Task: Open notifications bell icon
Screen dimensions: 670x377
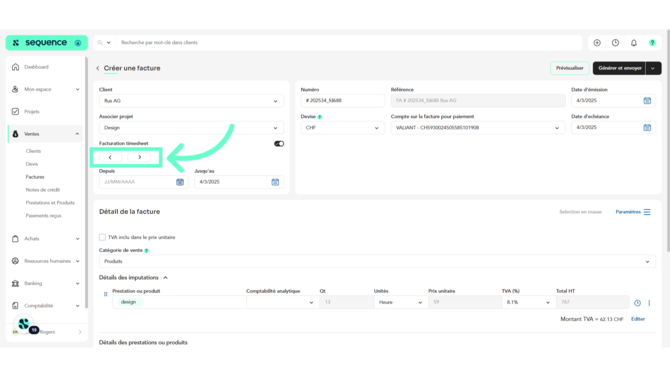Action: point(634,43)
